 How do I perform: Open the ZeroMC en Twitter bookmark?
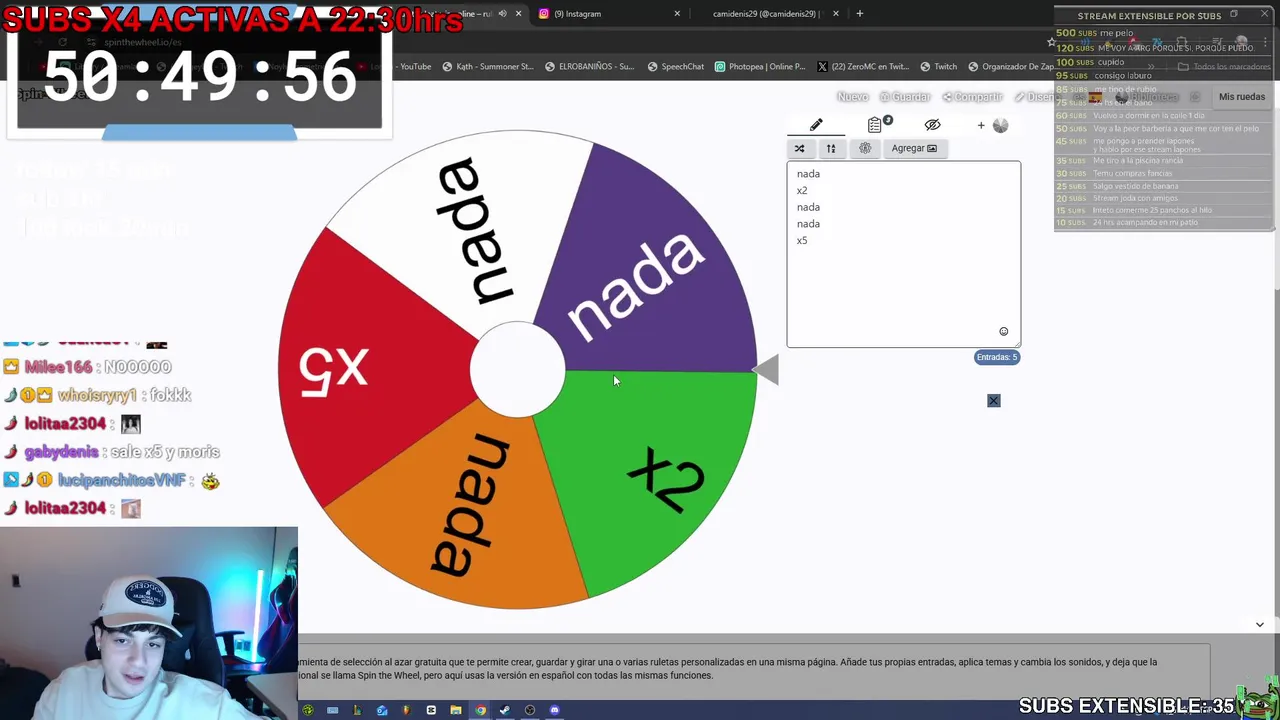pyautogui.click(x=863, y=67)
